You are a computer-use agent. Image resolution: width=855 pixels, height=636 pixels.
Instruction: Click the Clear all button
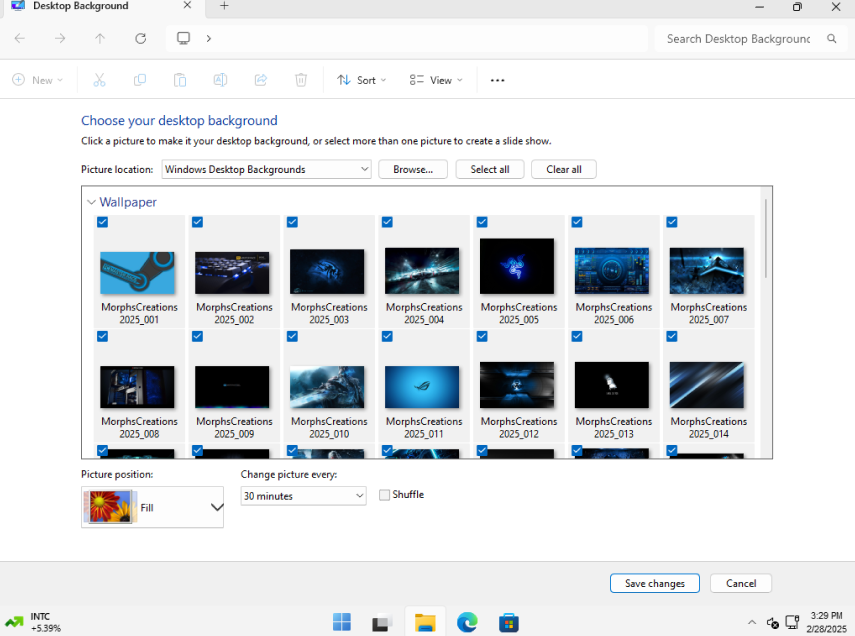tap(564, 170)
